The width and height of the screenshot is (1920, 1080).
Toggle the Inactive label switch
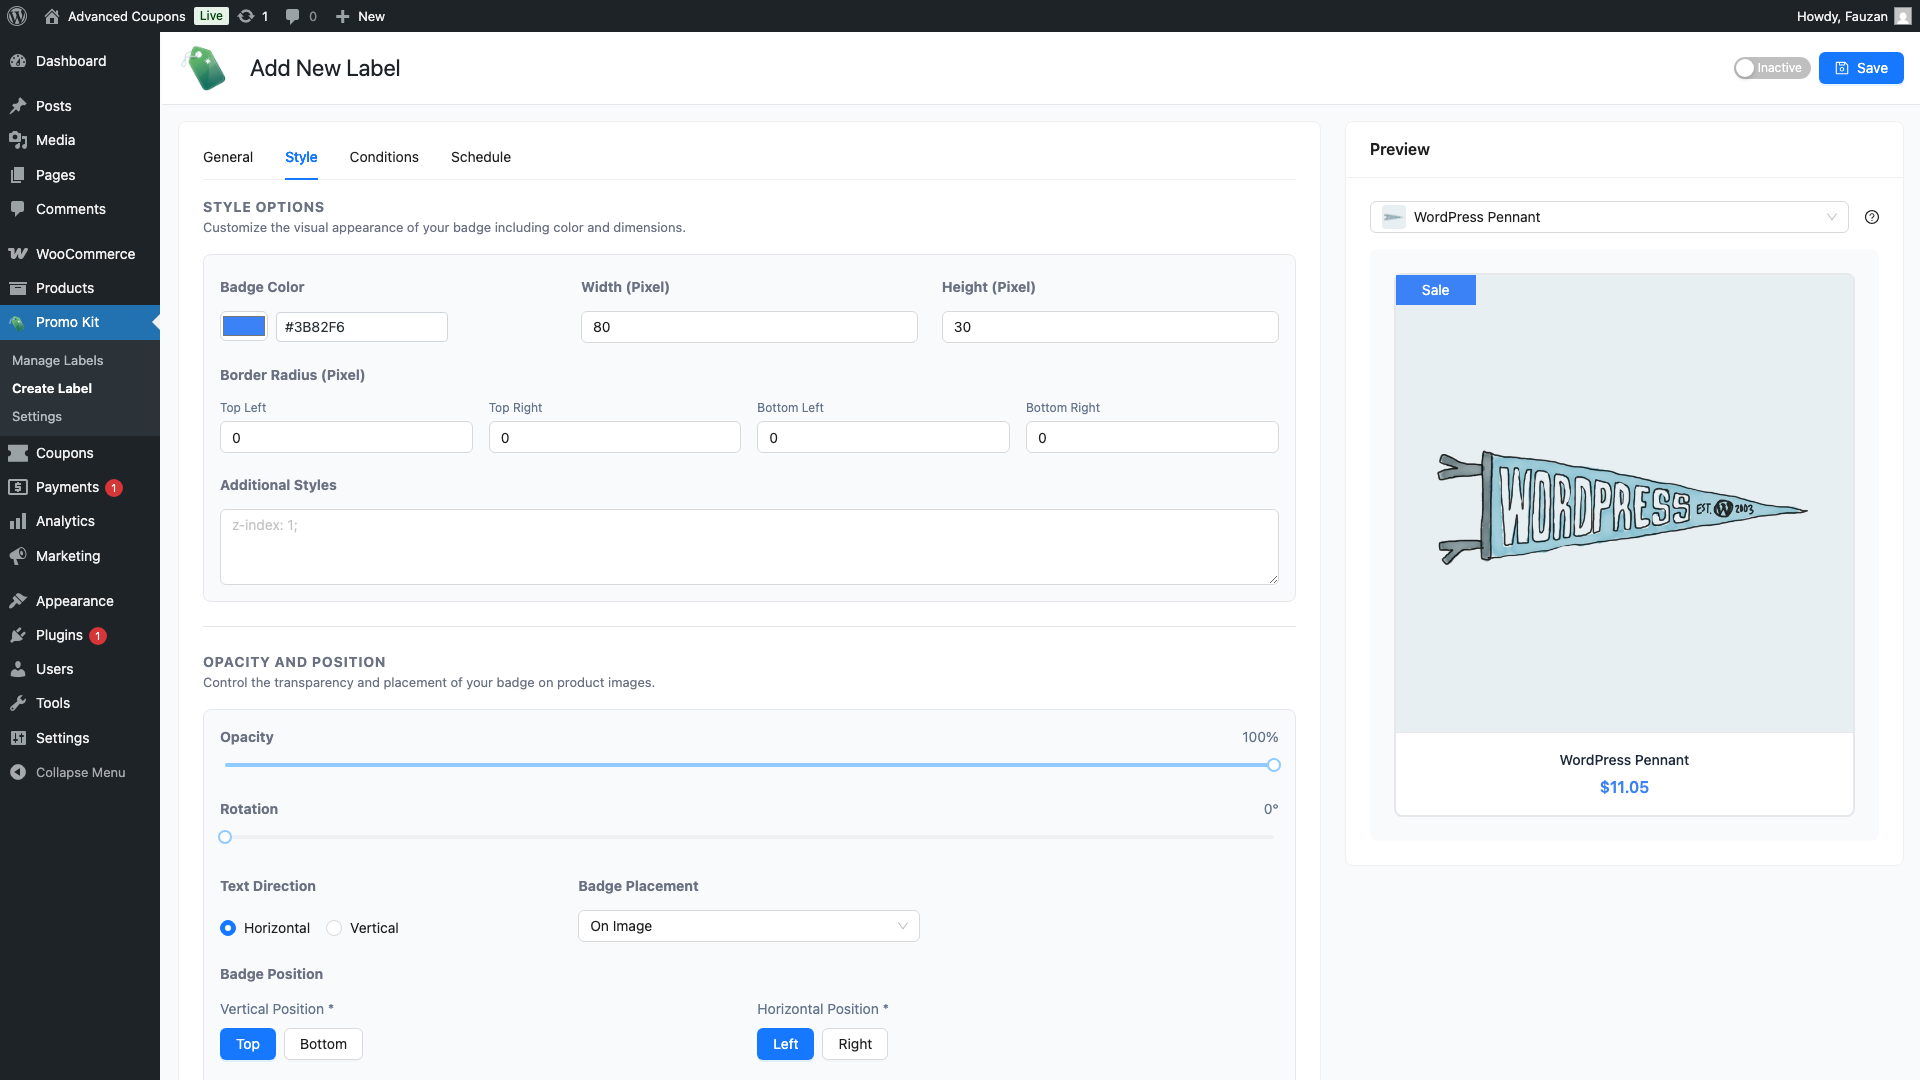(x=1771, y=68)
